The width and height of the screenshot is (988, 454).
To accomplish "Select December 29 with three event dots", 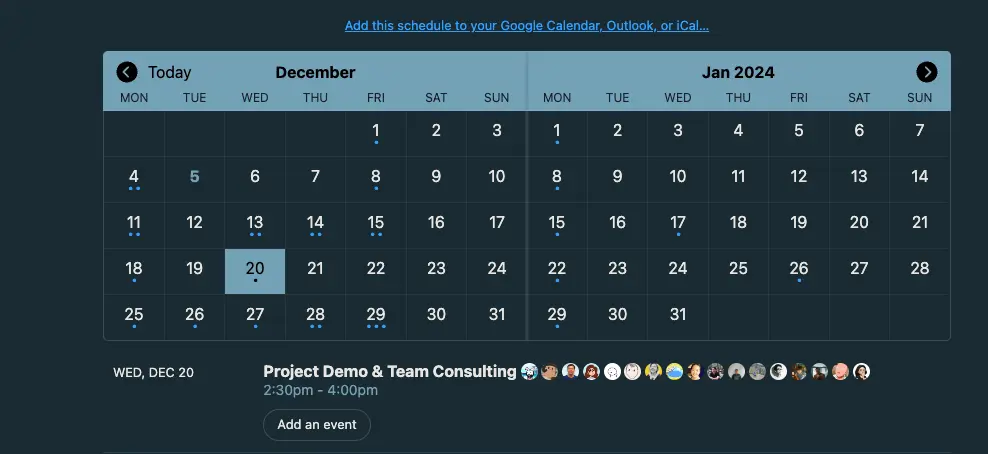I will [x=376, y=317].
